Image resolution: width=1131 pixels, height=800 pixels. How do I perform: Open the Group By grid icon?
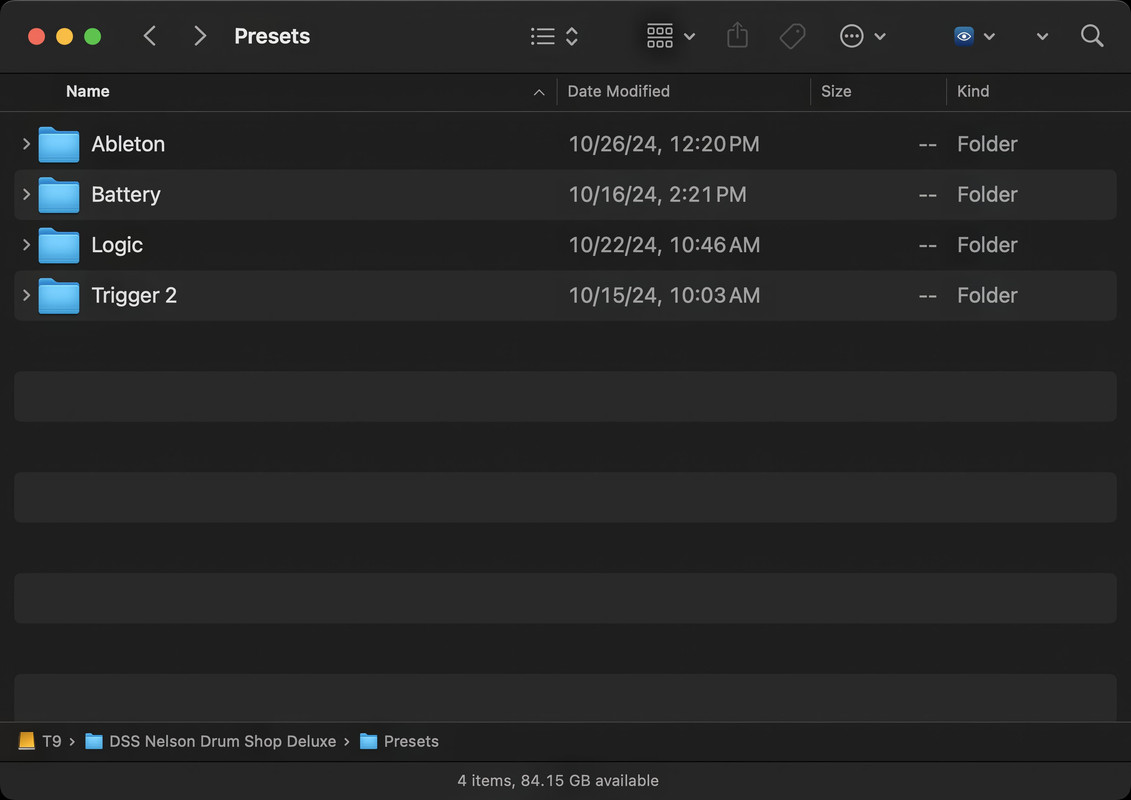click(x=659, y=35)
